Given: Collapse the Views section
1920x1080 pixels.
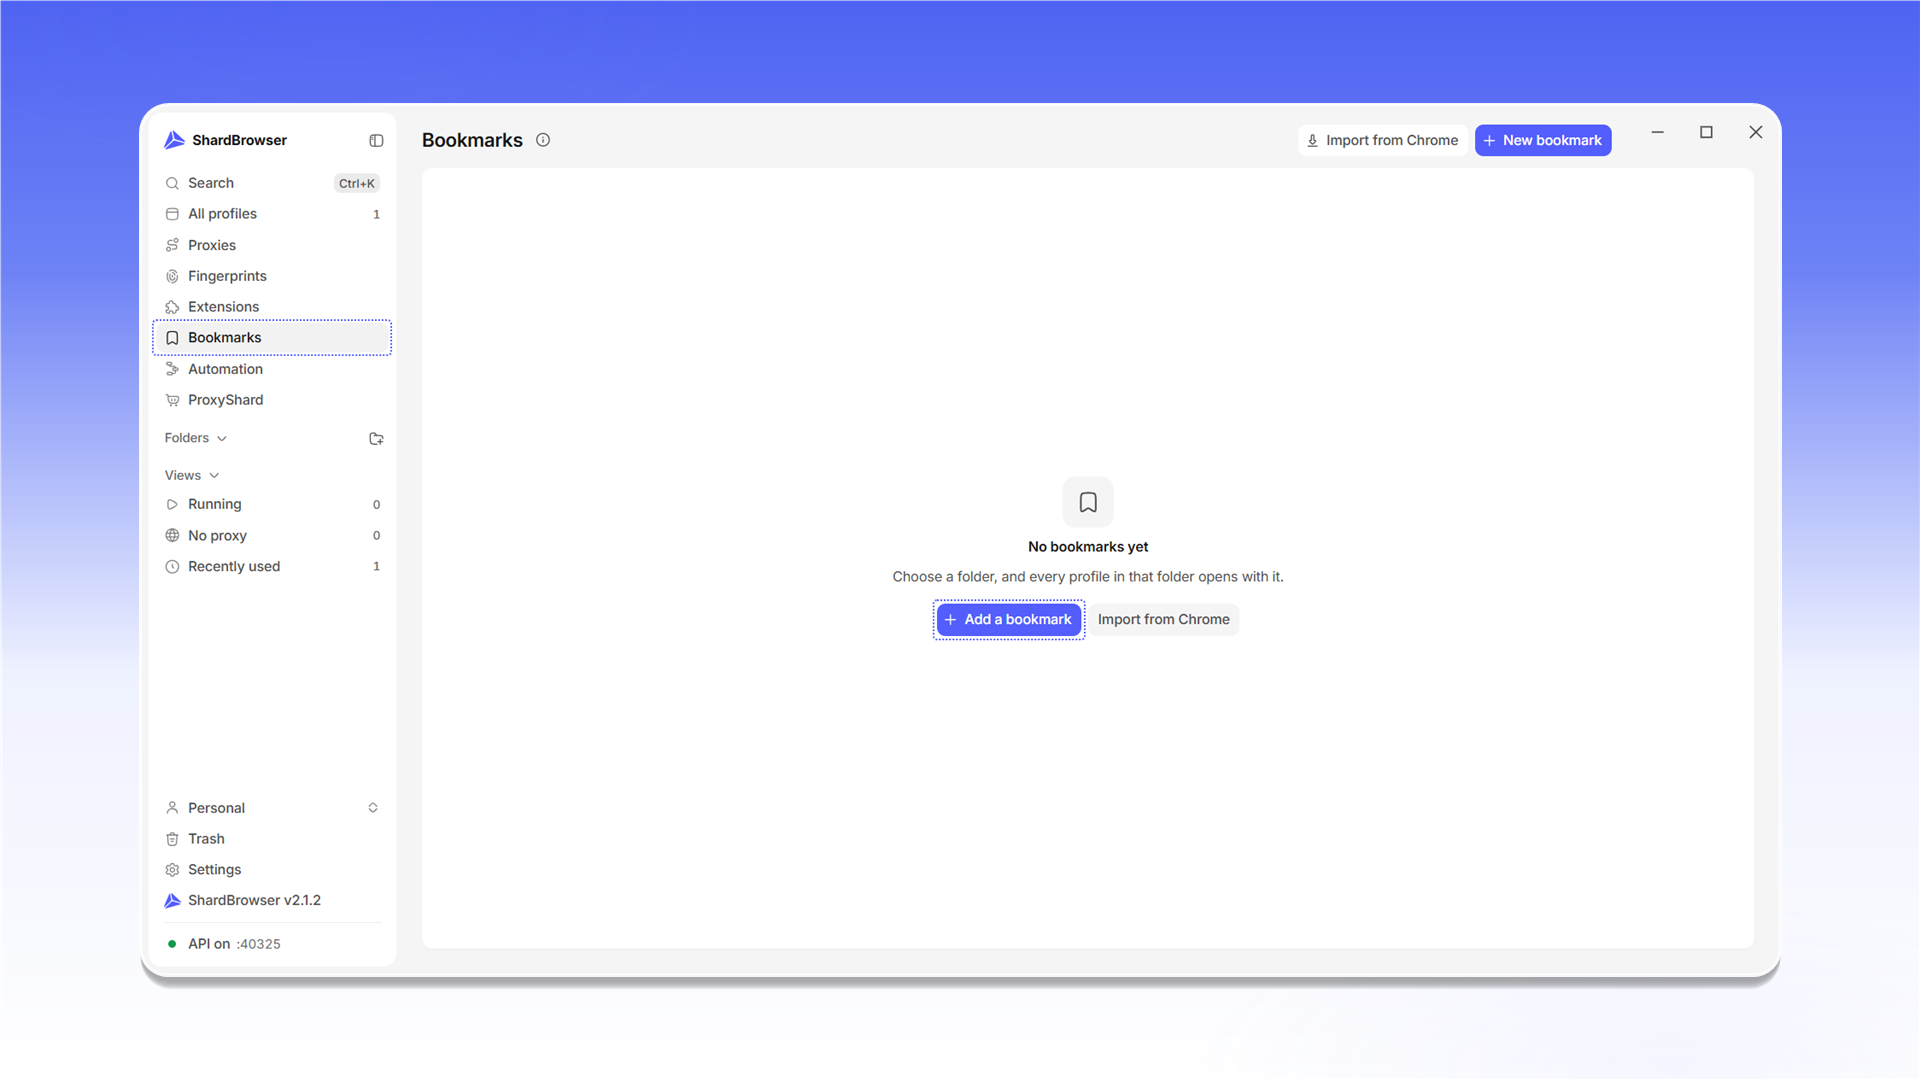Looking at the screenshot, I should (x=192, y=475).
